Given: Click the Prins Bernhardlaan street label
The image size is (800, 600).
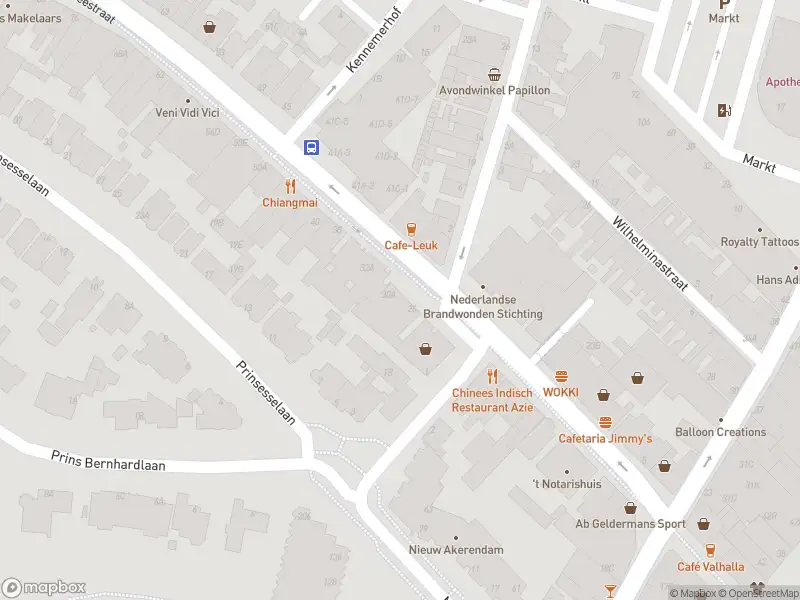Looking at the screenshot, I should (x=108, y=460).
